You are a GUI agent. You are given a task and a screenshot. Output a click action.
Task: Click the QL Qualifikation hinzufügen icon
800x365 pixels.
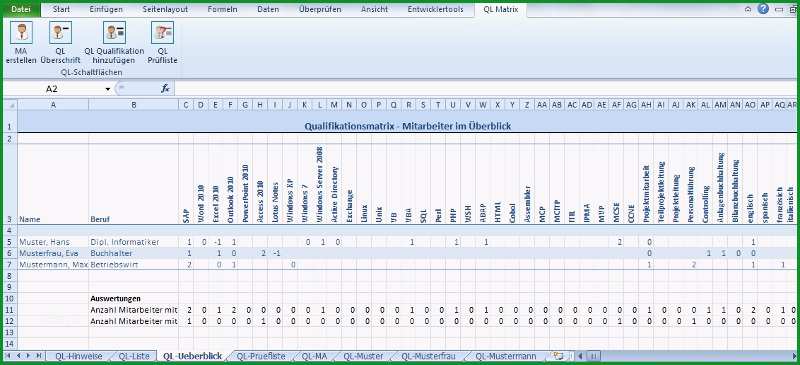(x=114, y=33)
